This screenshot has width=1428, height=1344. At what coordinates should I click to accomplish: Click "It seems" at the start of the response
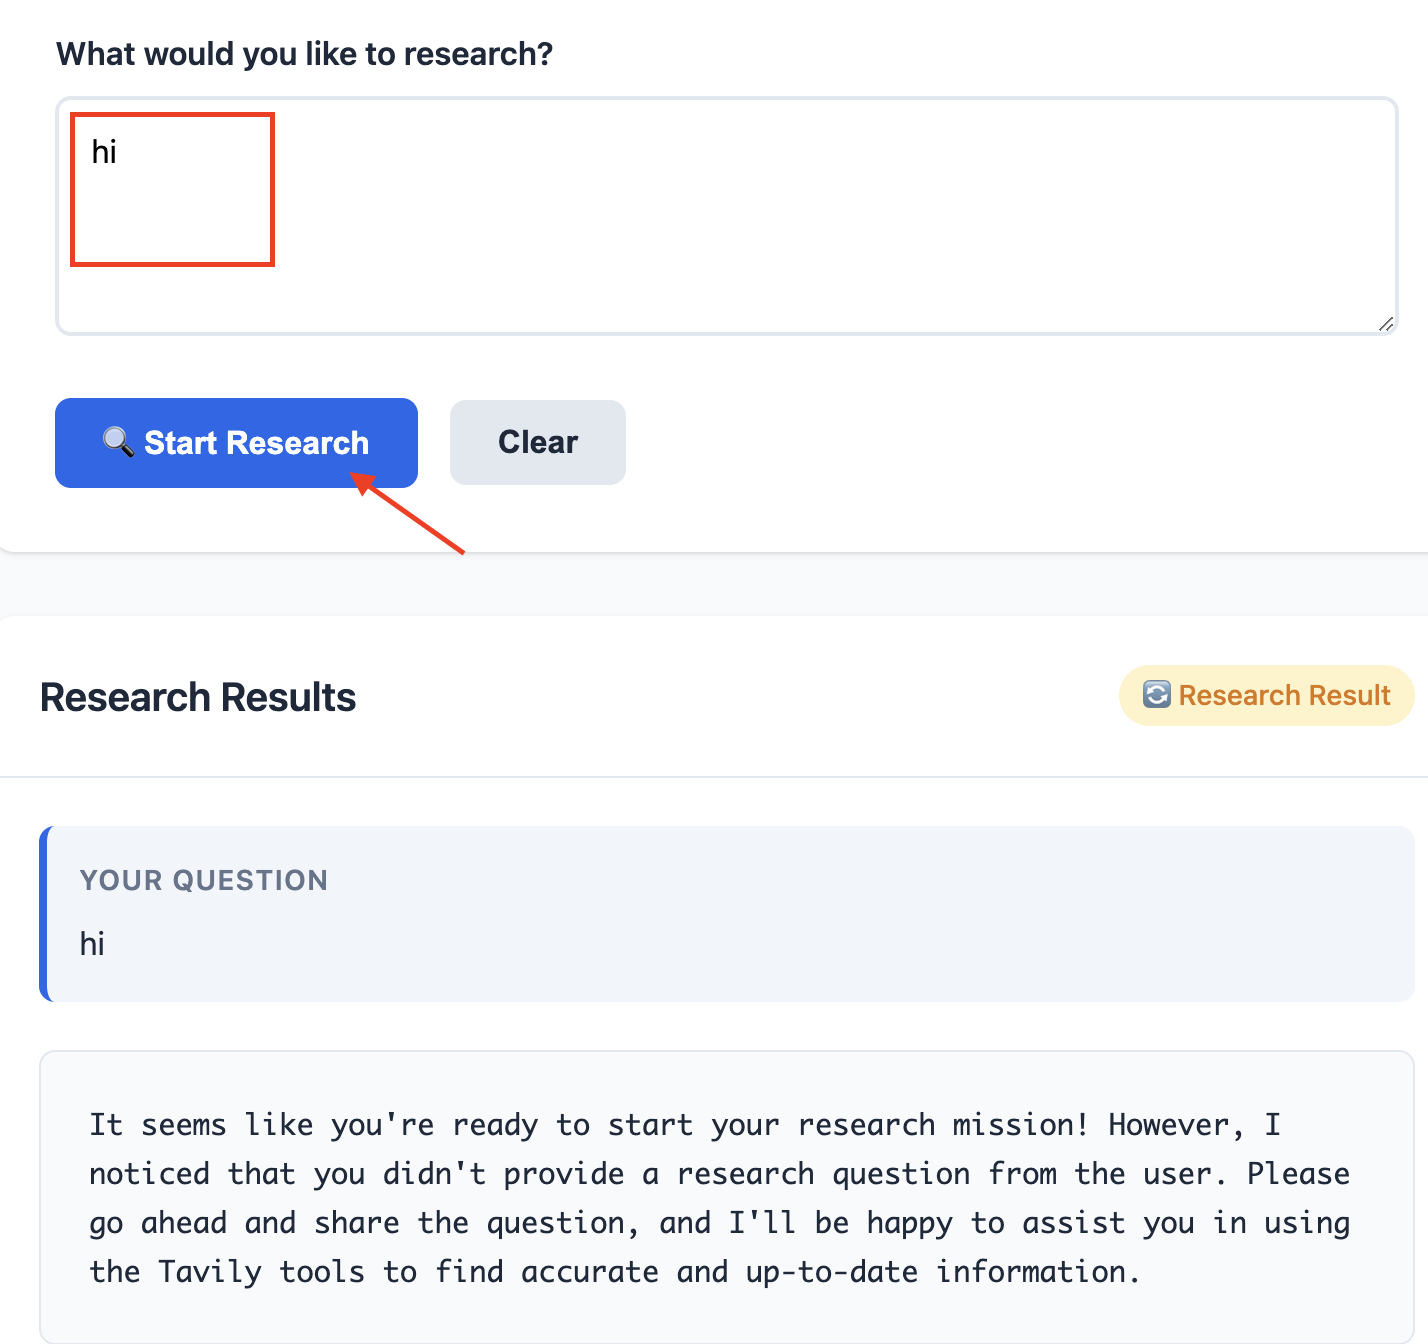click(x=157, y=1125)
